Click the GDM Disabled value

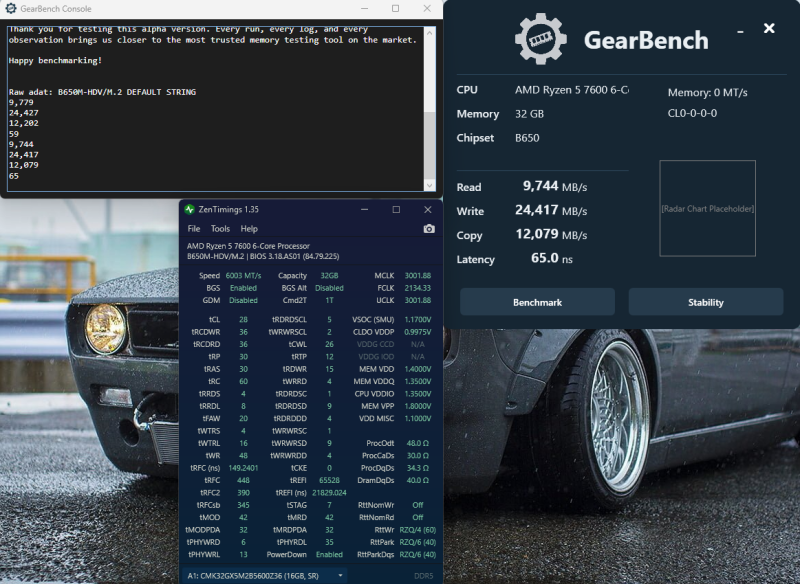[x=243, y=300]
